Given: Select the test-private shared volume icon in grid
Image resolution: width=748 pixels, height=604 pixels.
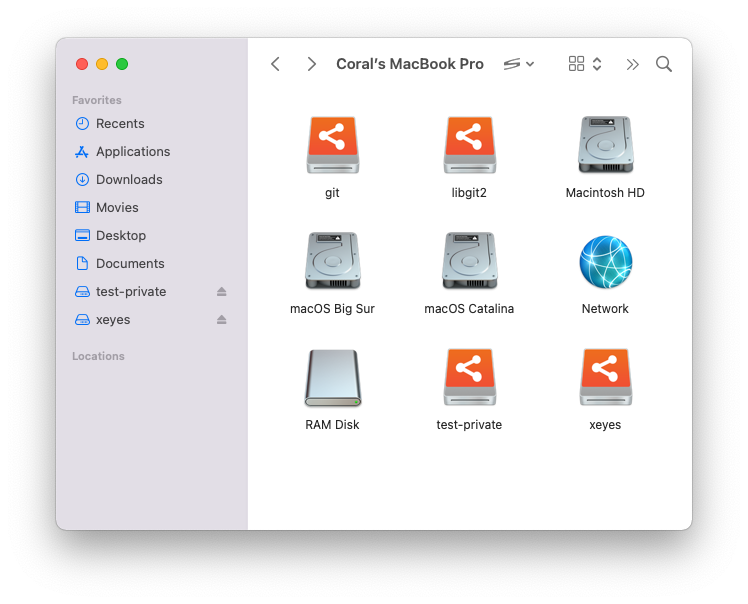Looking at the screenshot, I should coord(469,377).
